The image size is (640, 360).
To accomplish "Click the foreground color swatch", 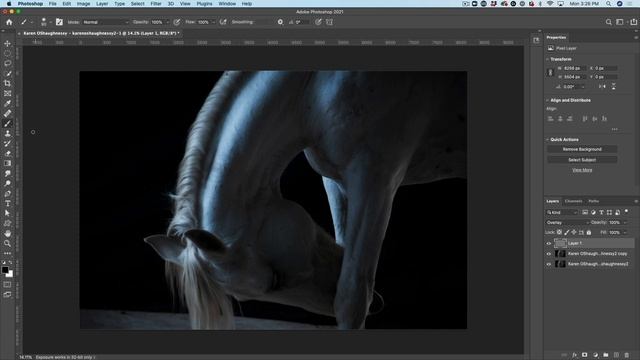I will (5, 270).
